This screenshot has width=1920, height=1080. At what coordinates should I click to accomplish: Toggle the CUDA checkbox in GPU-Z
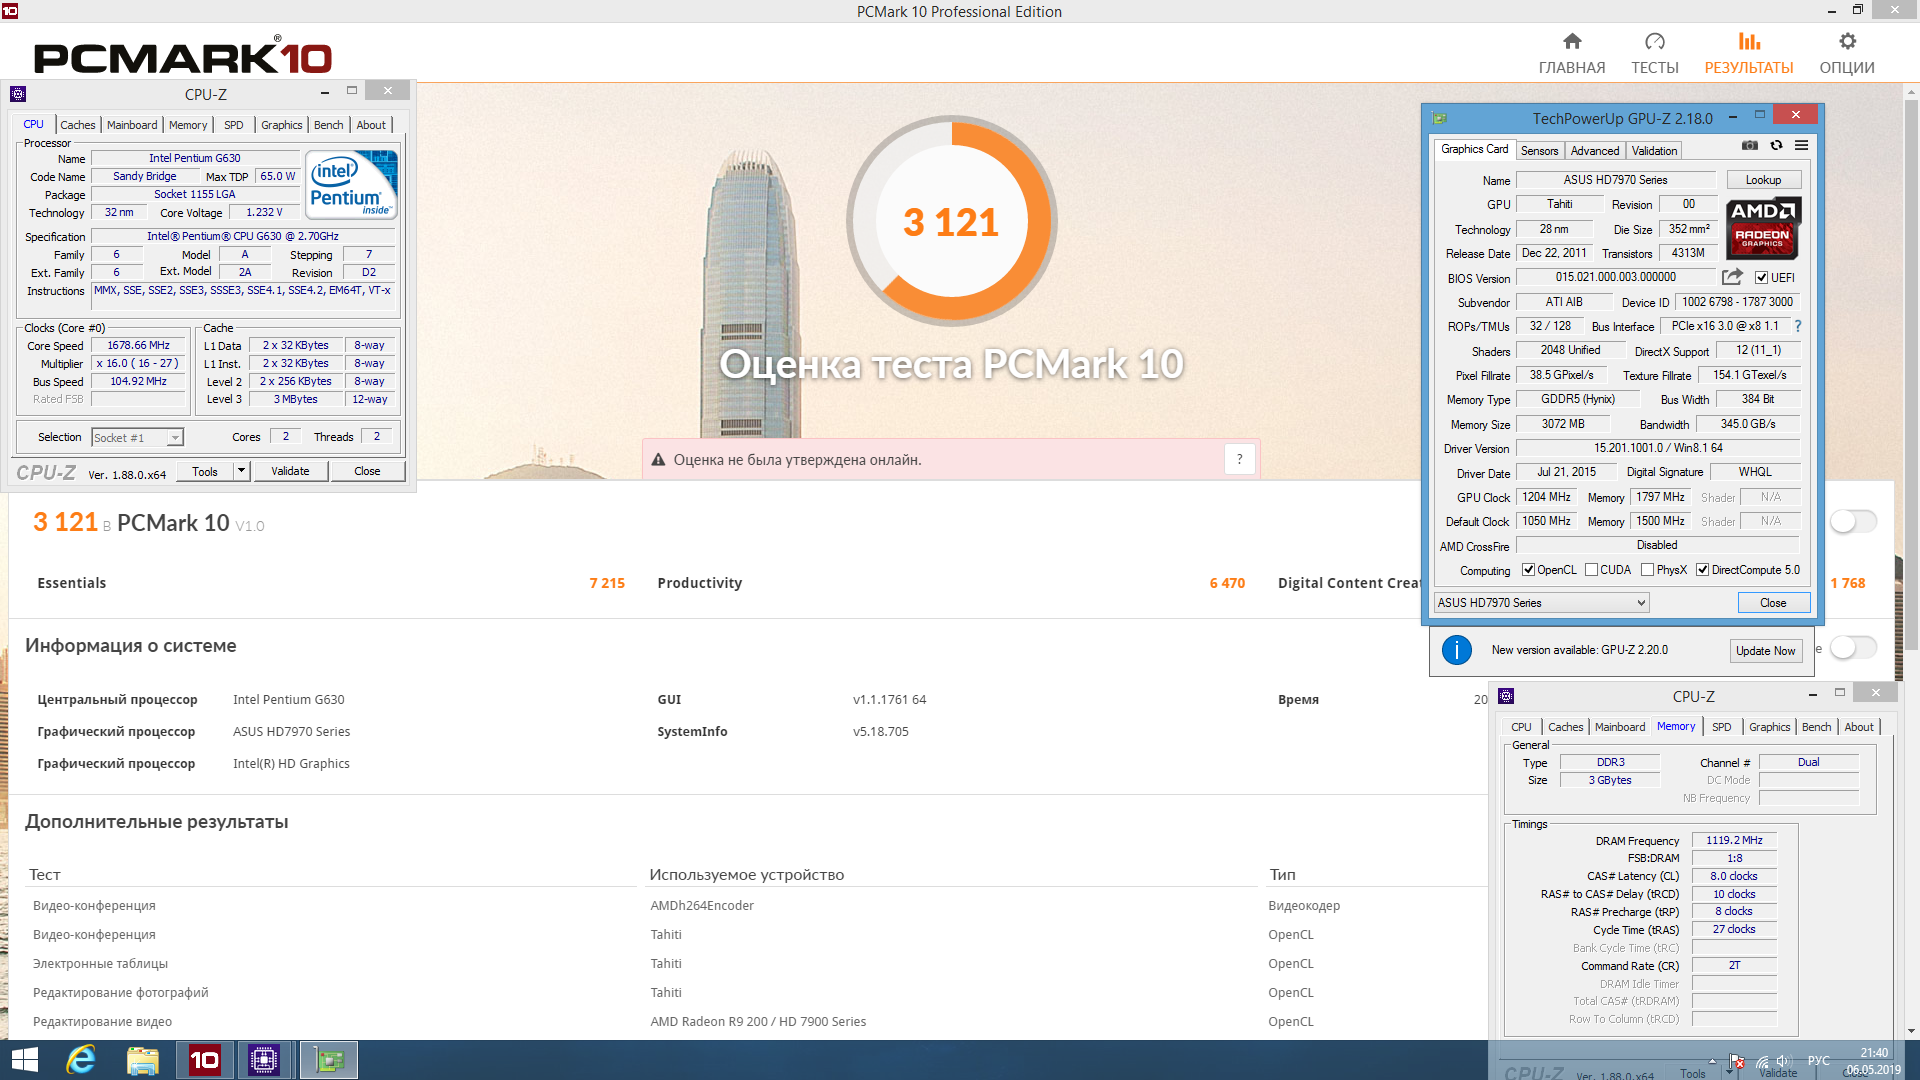click(x=1591, y=570)
